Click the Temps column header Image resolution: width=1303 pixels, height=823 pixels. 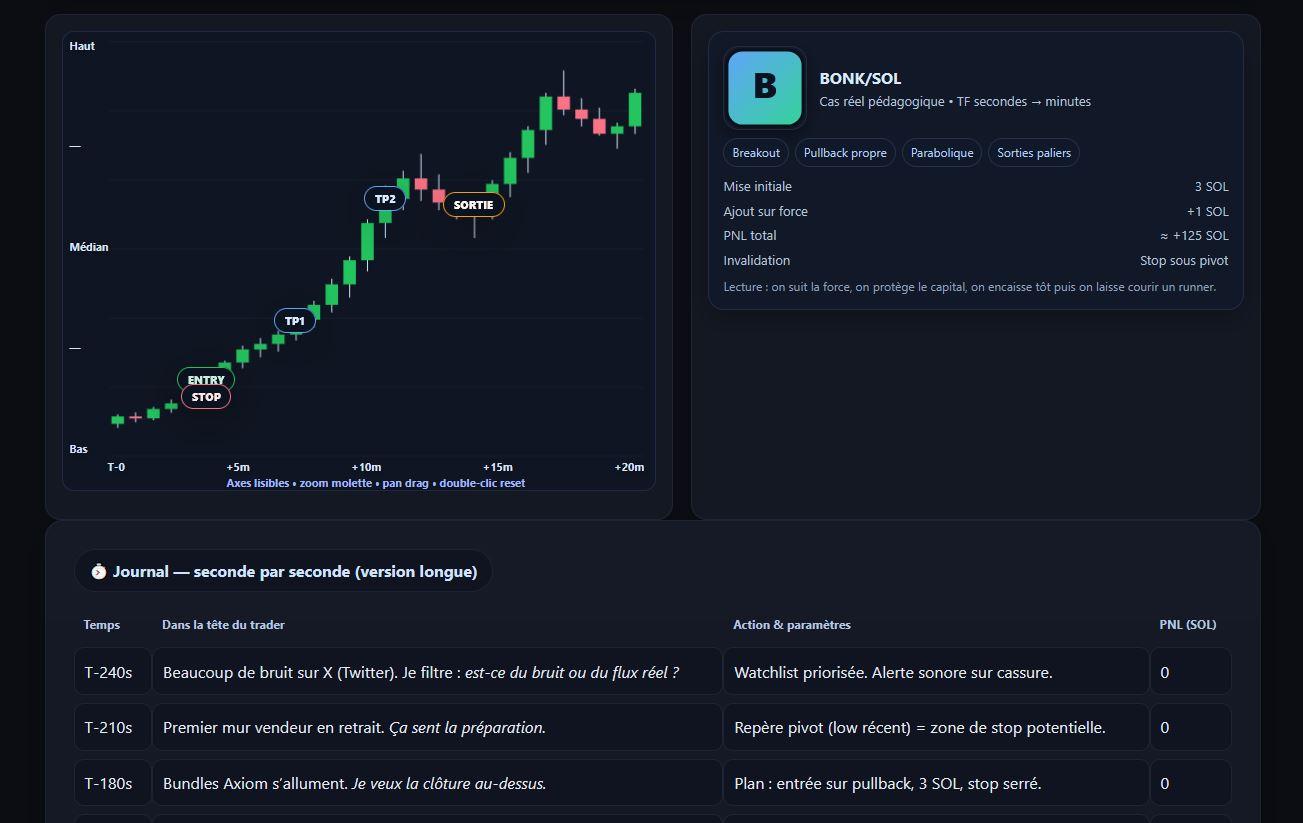pyautogui.click(x=102, y=625)
